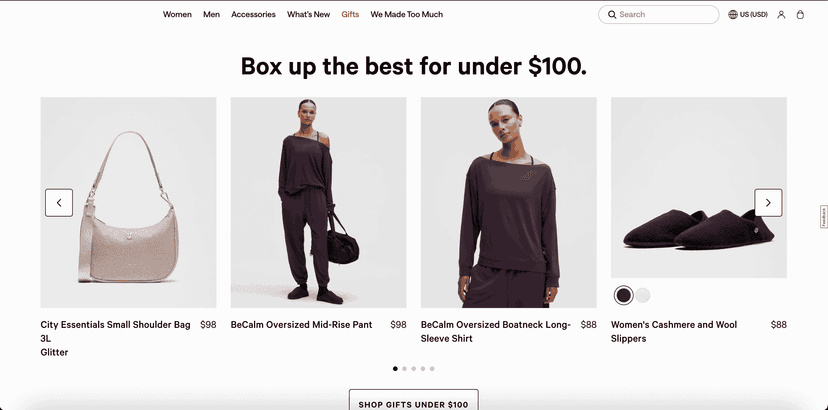
Task: Select the dark slipper color swatch
Action: (624, 295)
